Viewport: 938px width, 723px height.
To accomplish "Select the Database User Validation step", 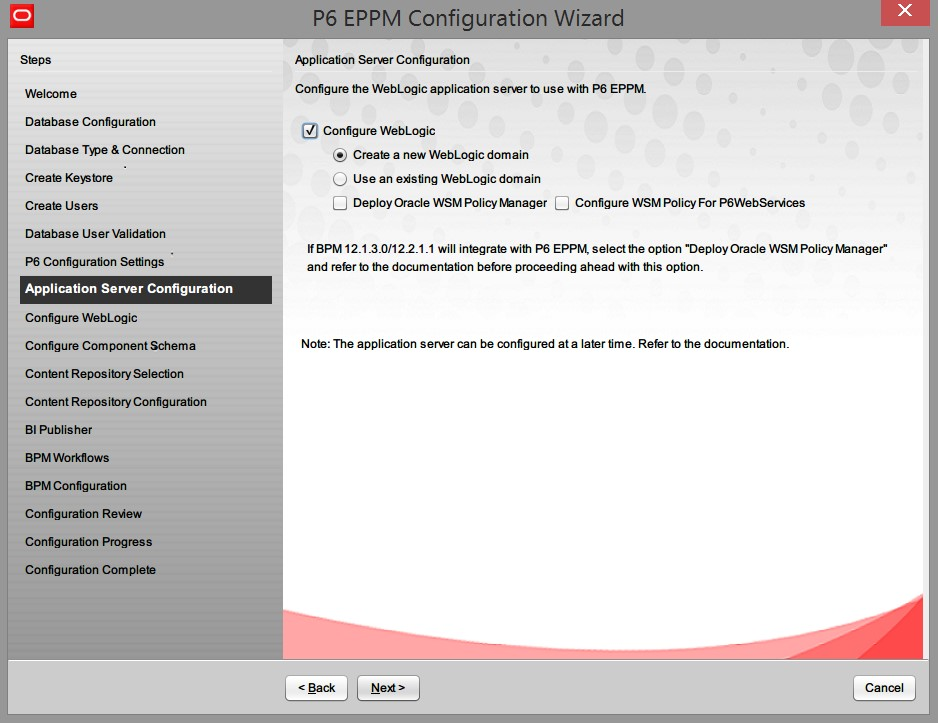I will coord(95,234).
